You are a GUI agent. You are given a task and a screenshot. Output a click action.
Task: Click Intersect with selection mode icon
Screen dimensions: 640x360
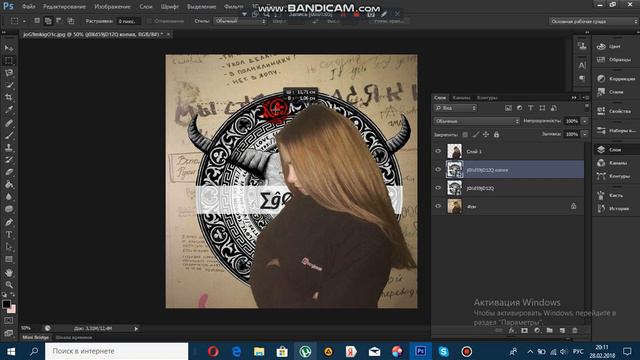(71, 20)
